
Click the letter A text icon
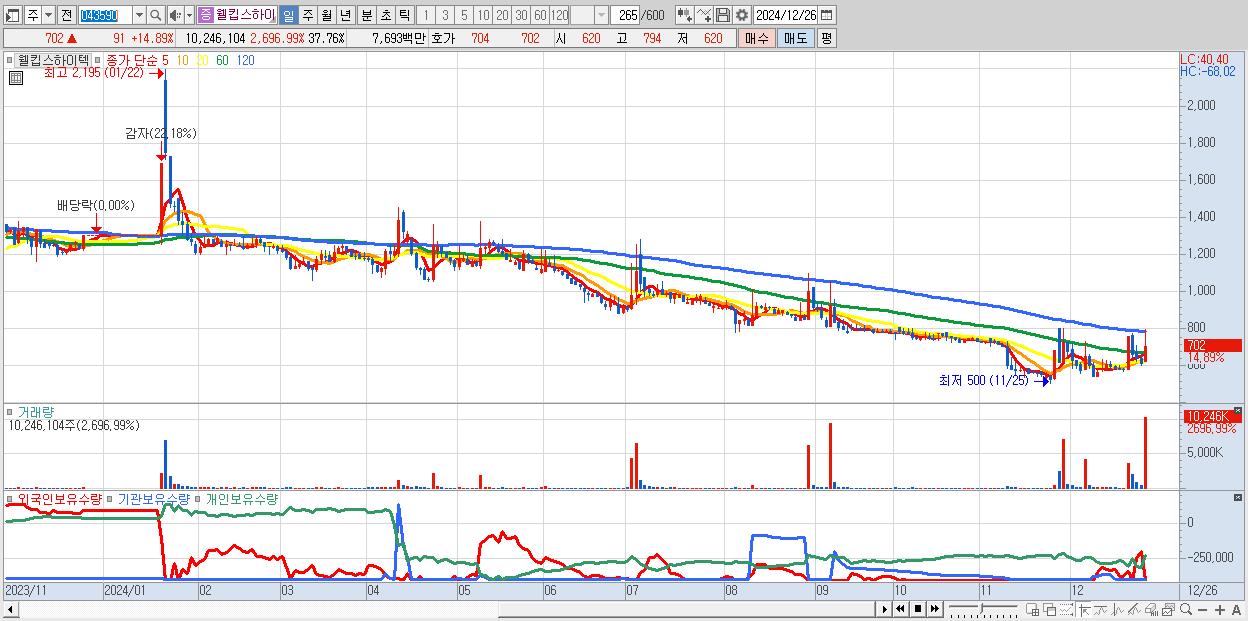pyautogui.click(x=1237, y=610)
